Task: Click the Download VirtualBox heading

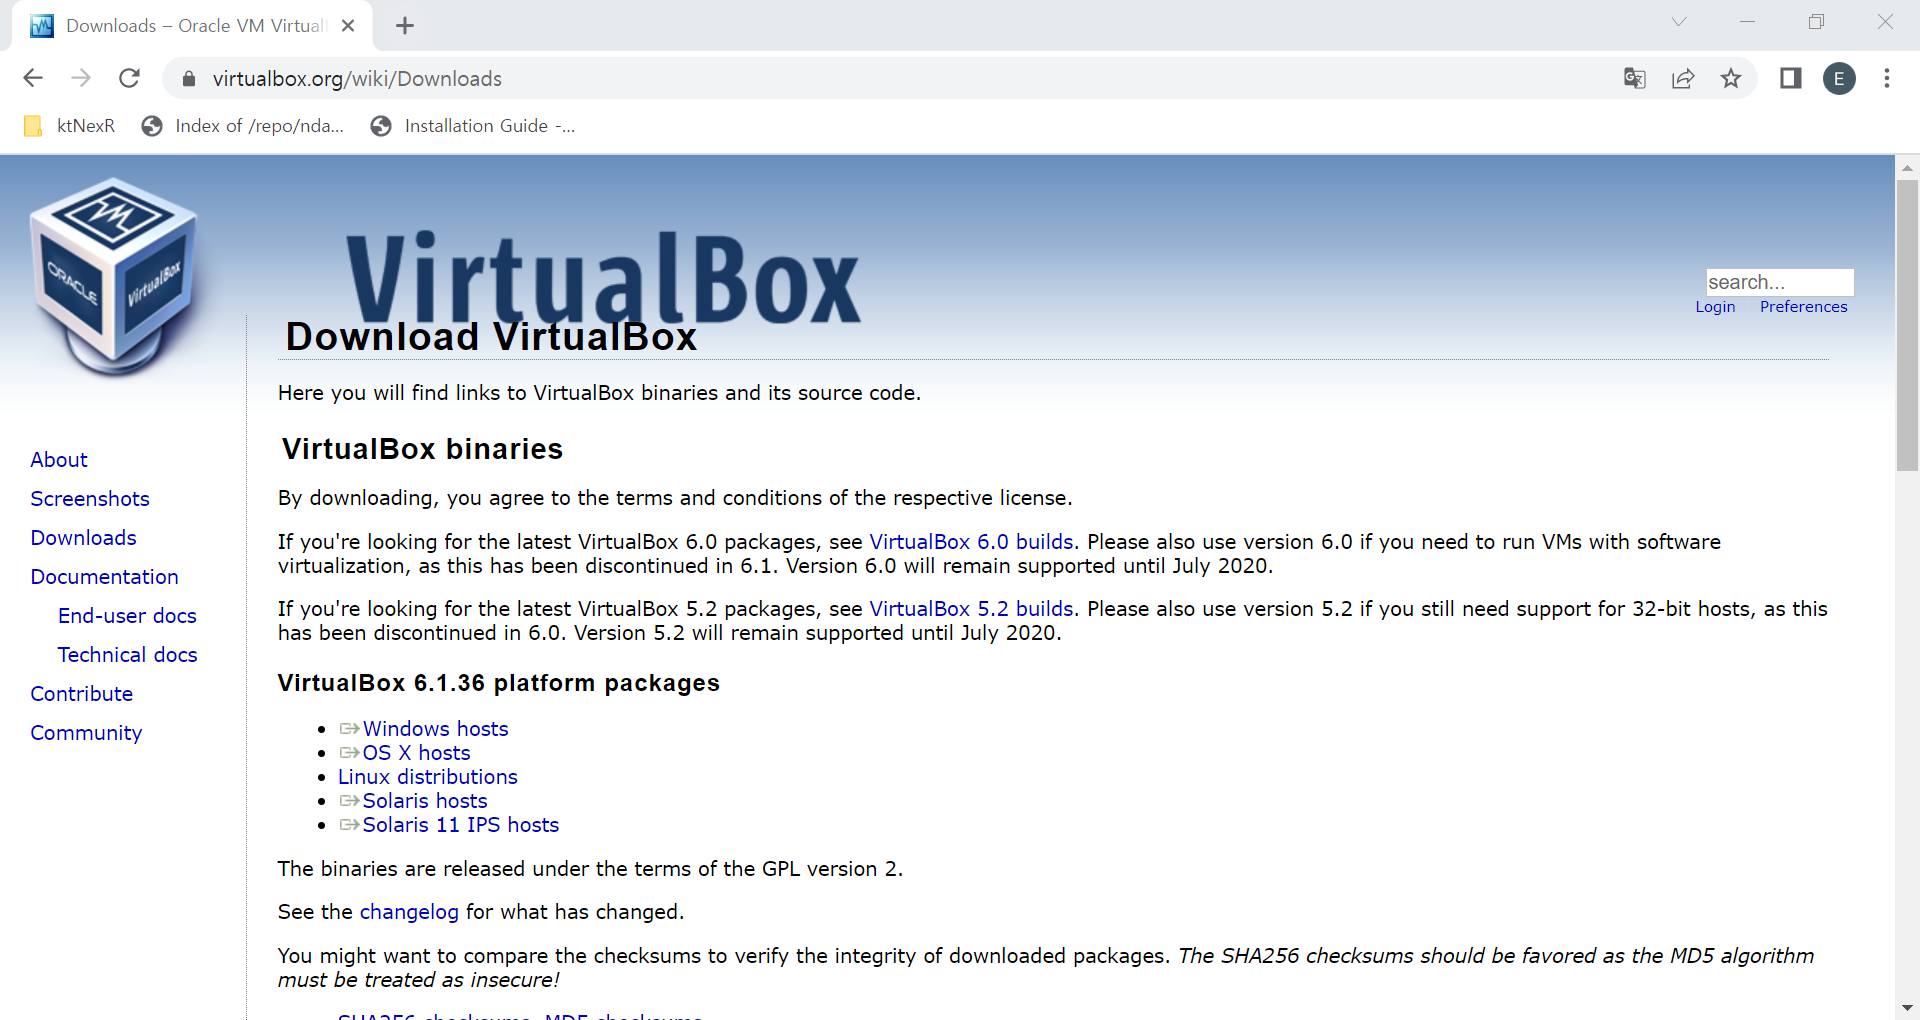Action: 491,337
